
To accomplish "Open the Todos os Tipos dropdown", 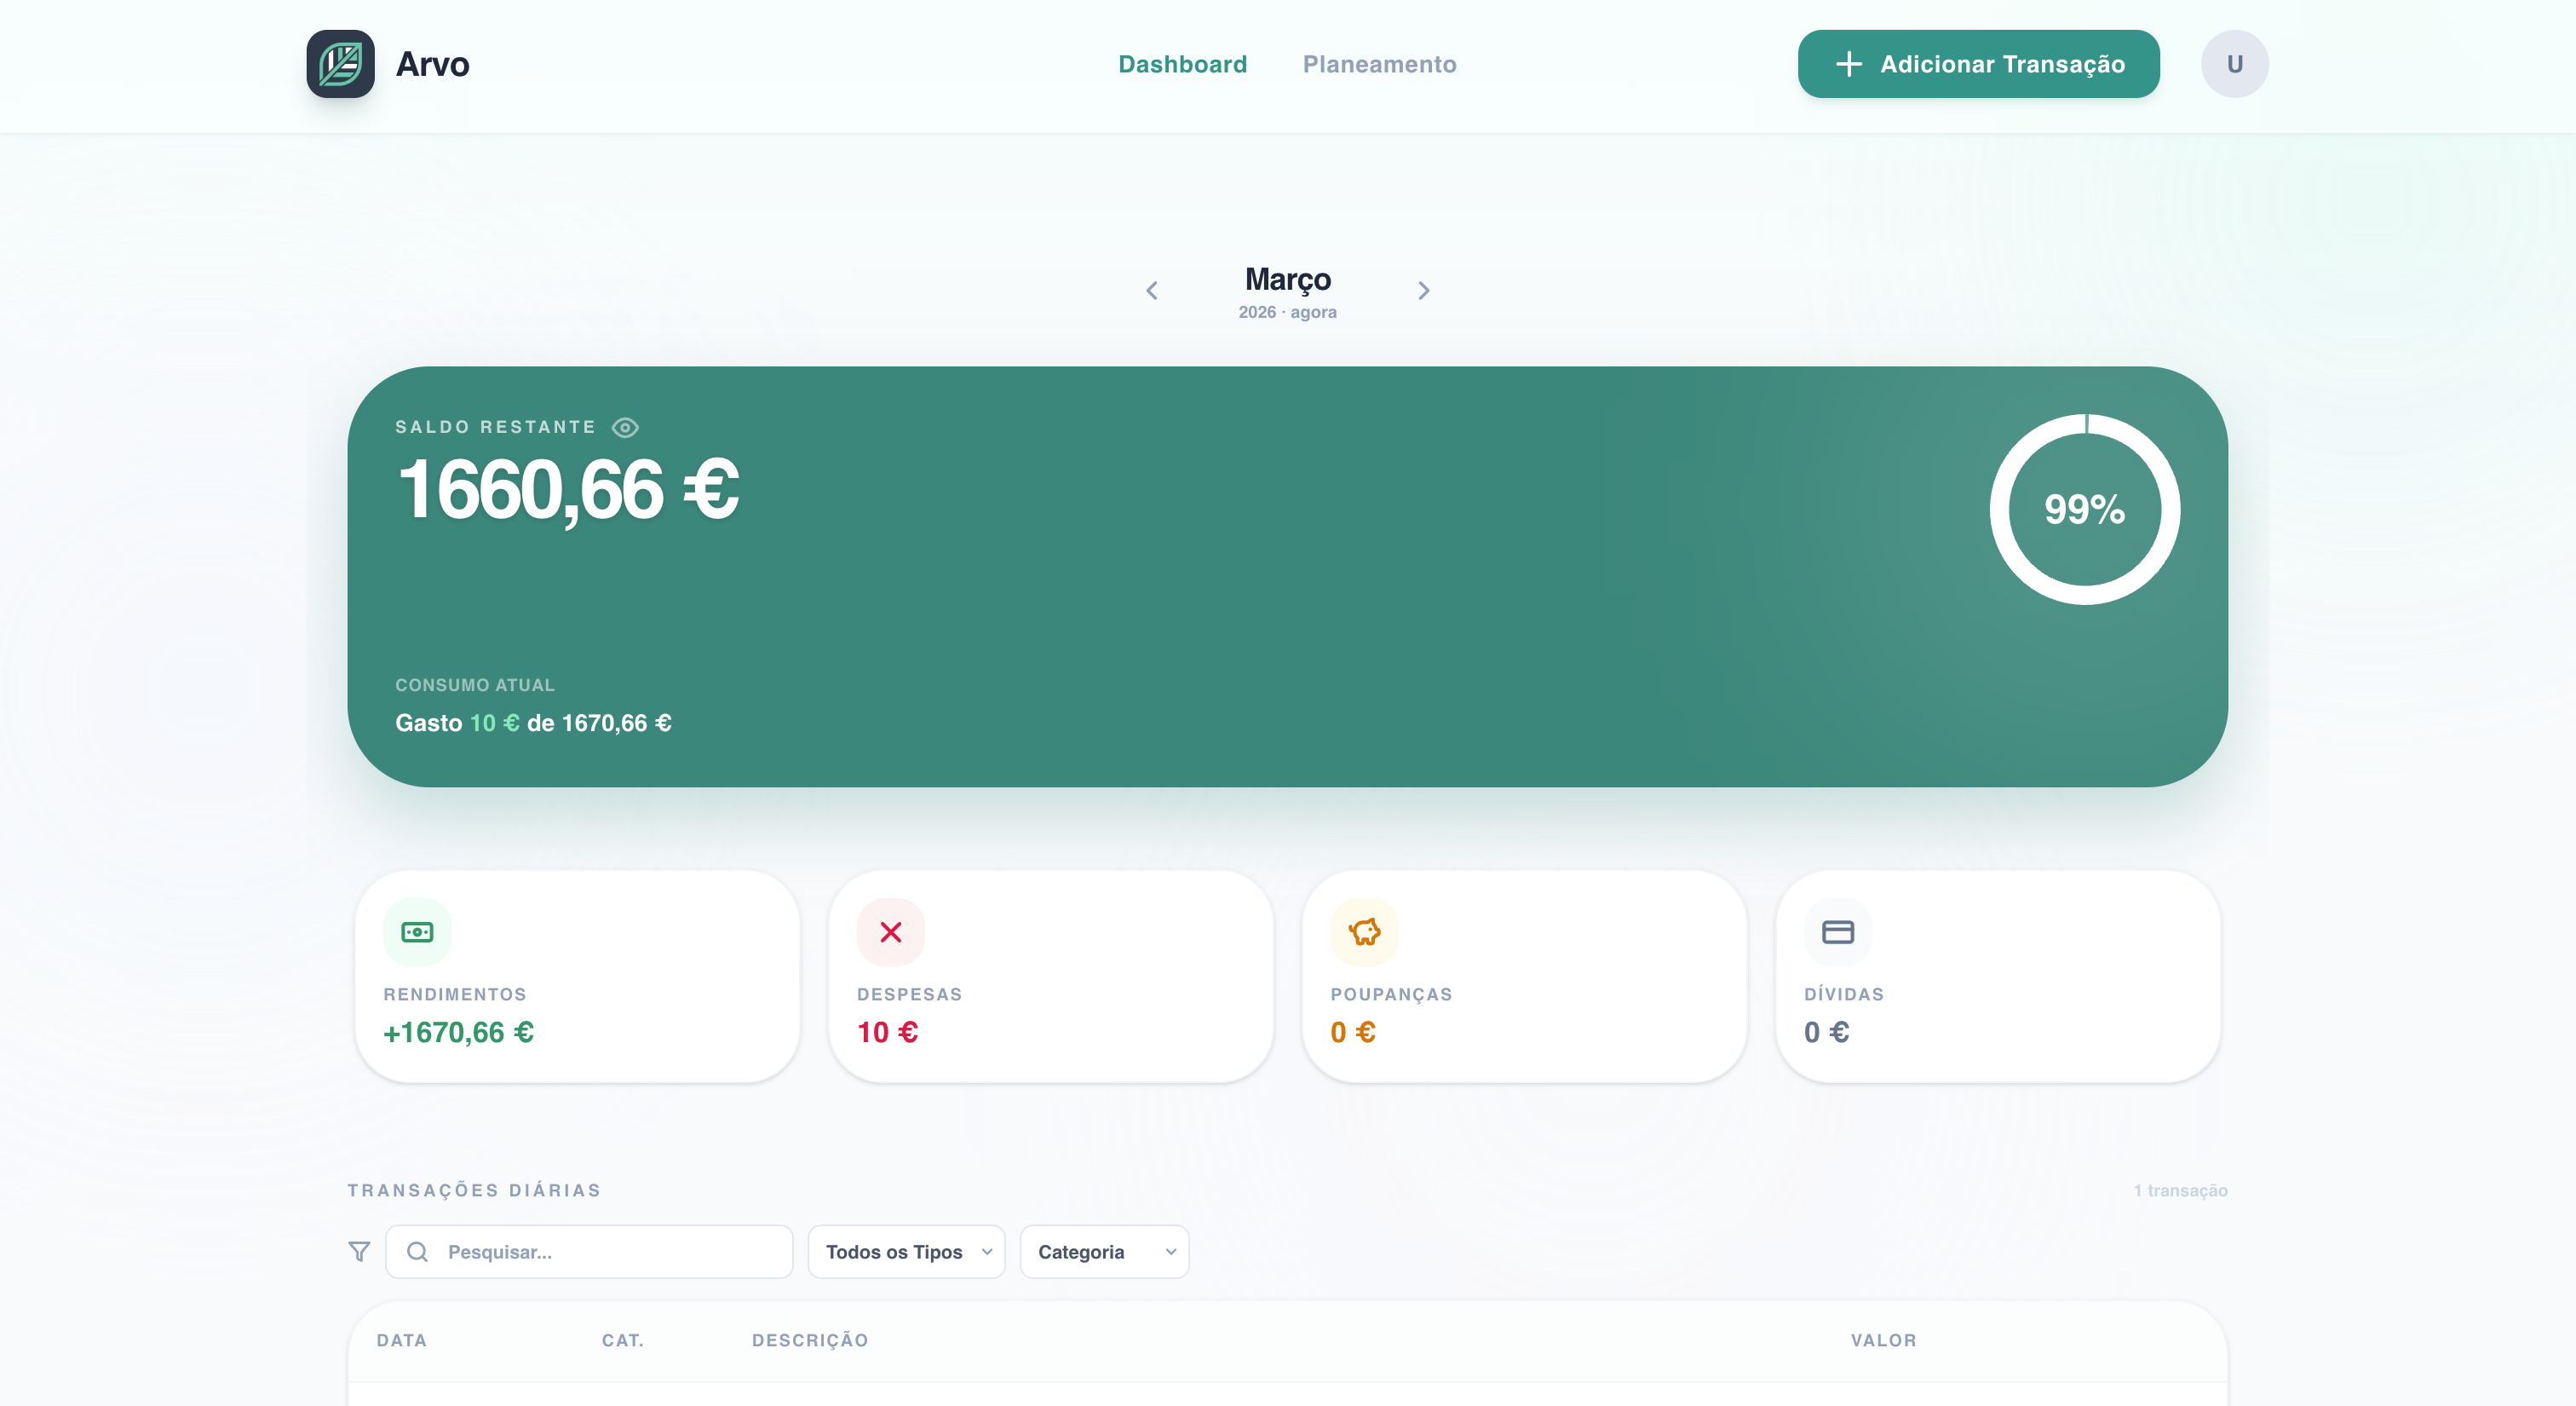I will click(x=906, y=1252).
